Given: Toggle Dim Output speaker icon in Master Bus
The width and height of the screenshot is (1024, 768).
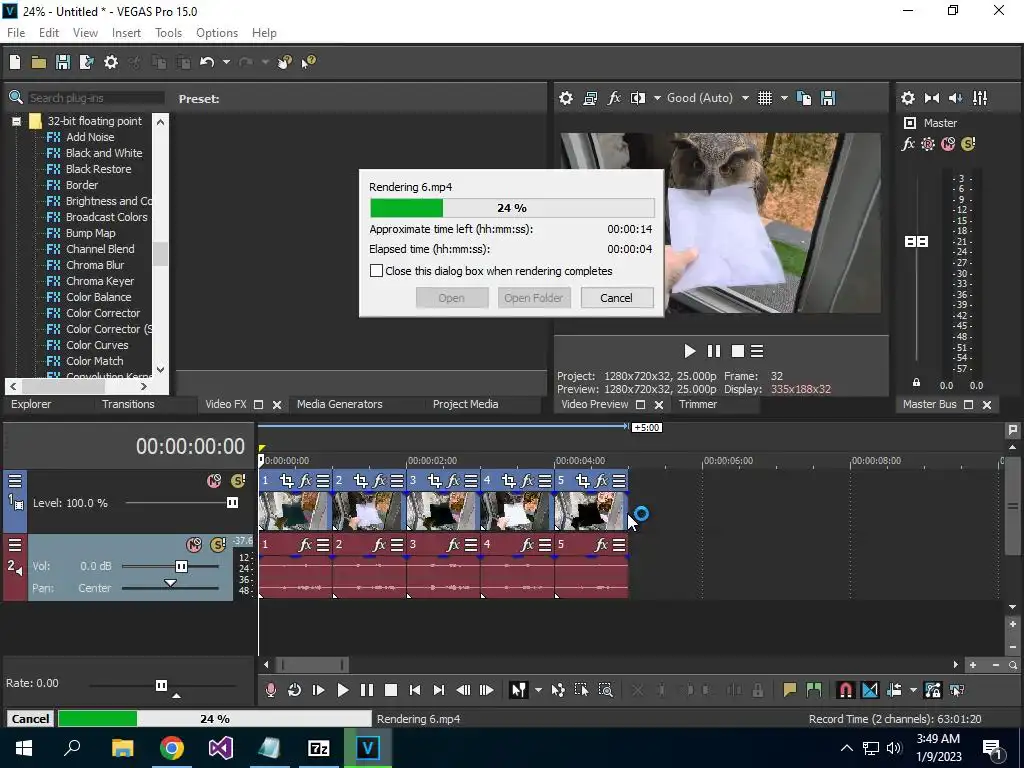Looking at the screenshot, I should click(955, 98).
